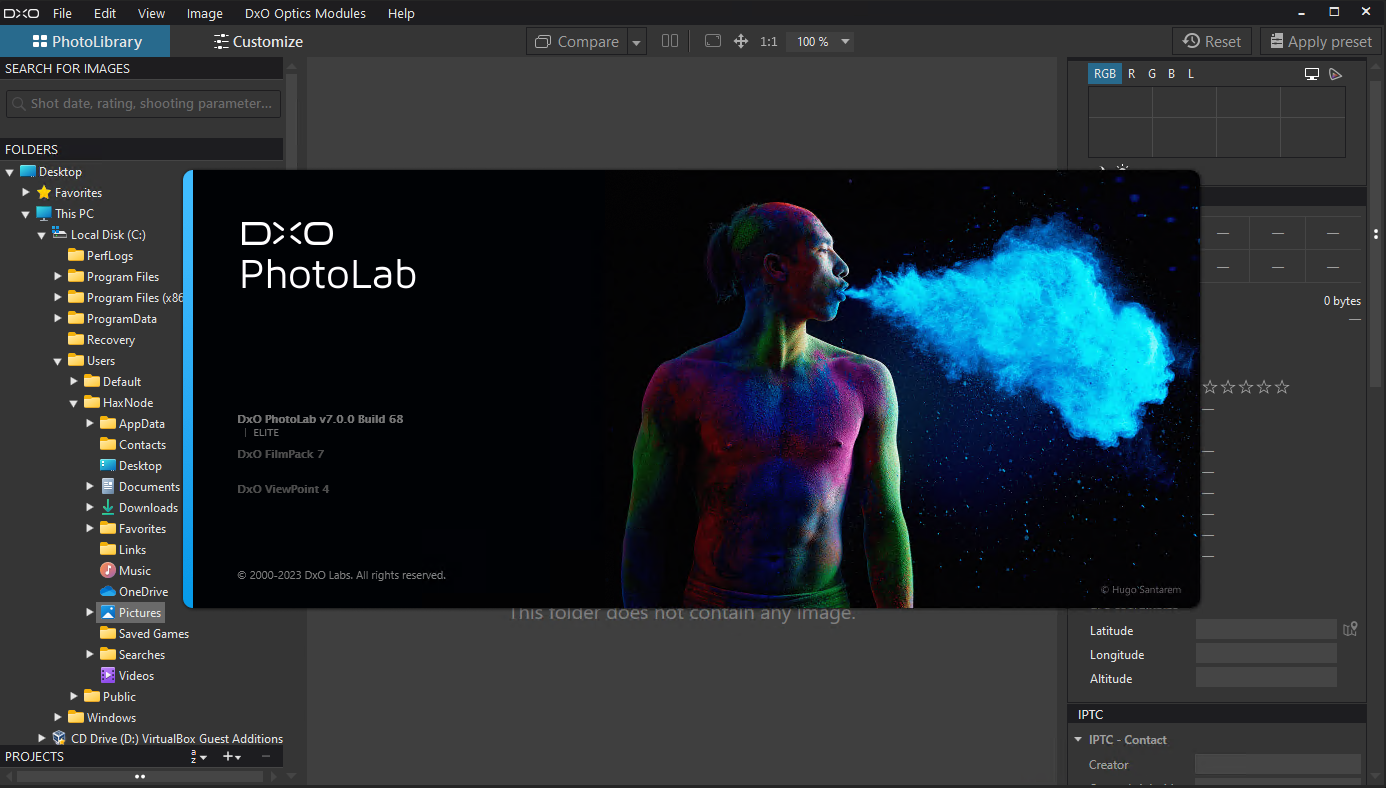Switch to side-by-side comparison view icon
The width and height of the screenshot is (1386, 788).
coord(670,41)
